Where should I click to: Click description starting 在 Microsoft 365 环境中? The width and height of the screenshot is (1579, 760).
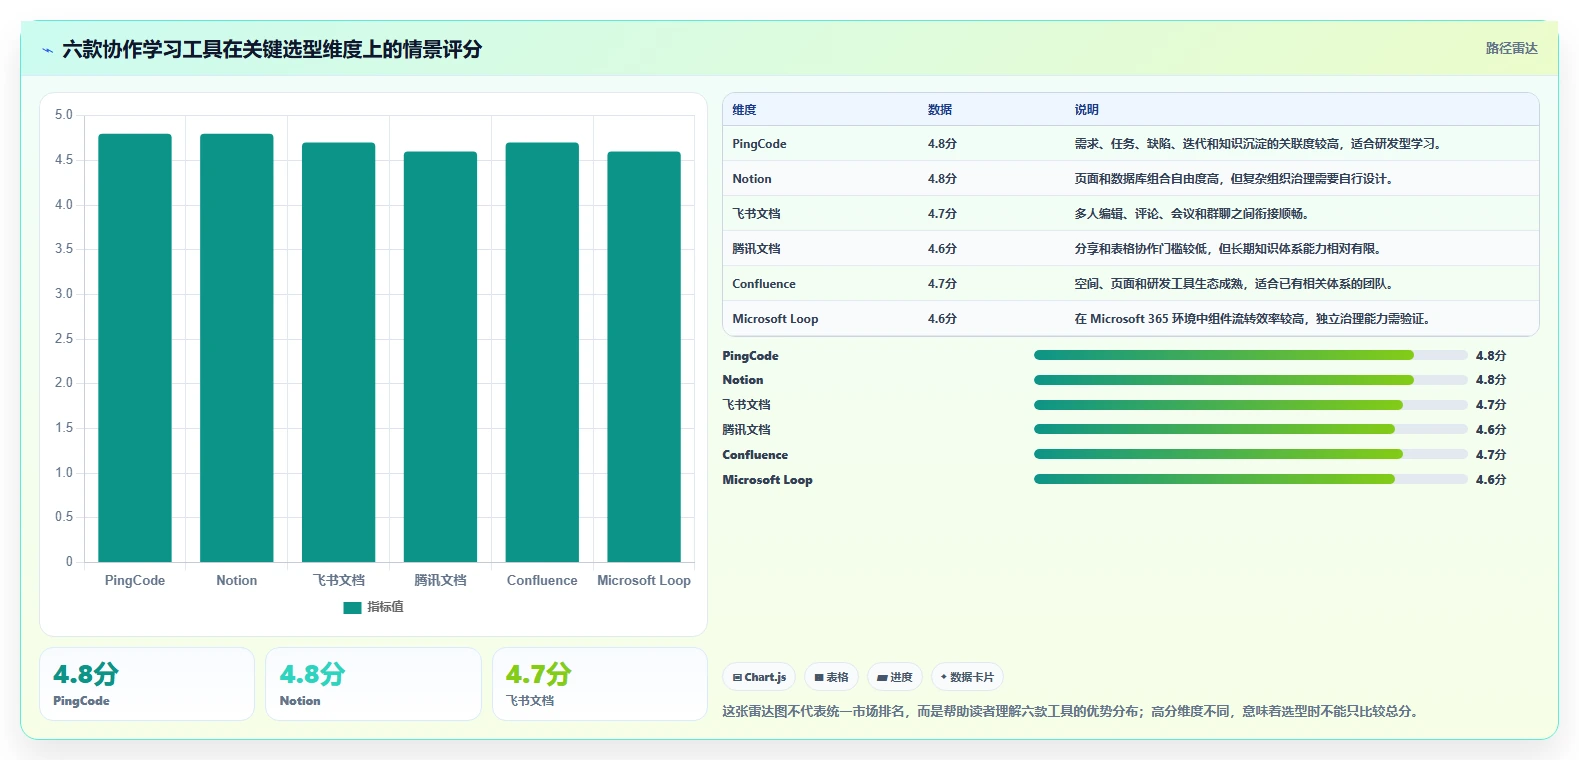pos(1253,319)
